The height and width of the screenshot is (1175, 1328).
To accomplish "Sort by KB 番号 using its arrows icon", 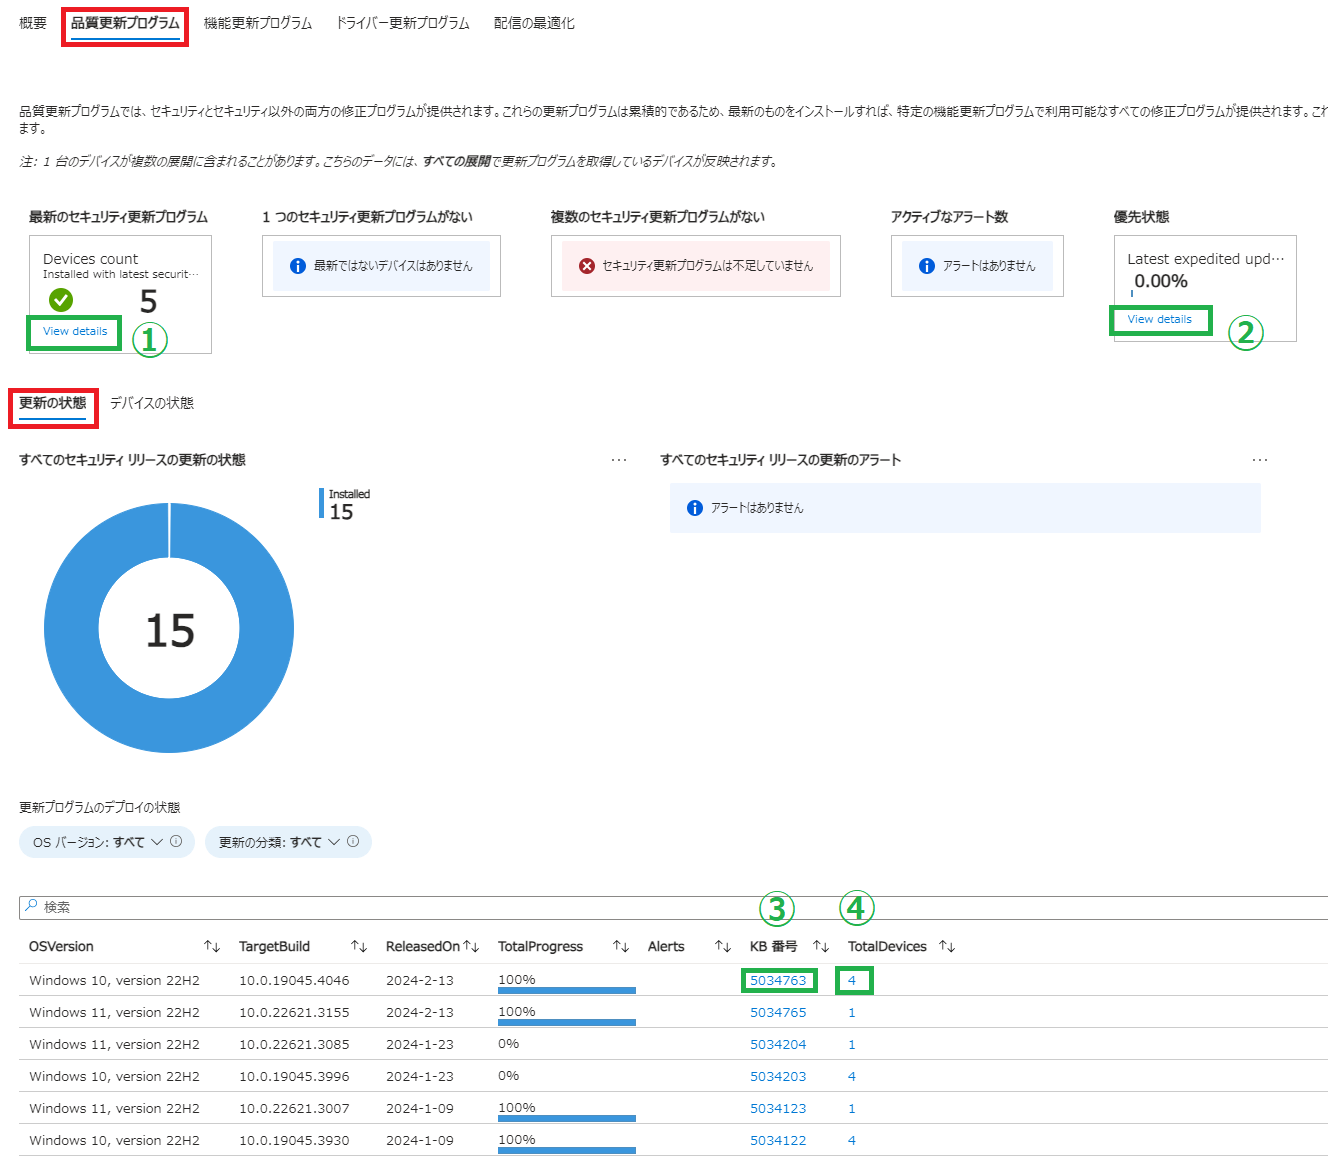I will [821, 946].
